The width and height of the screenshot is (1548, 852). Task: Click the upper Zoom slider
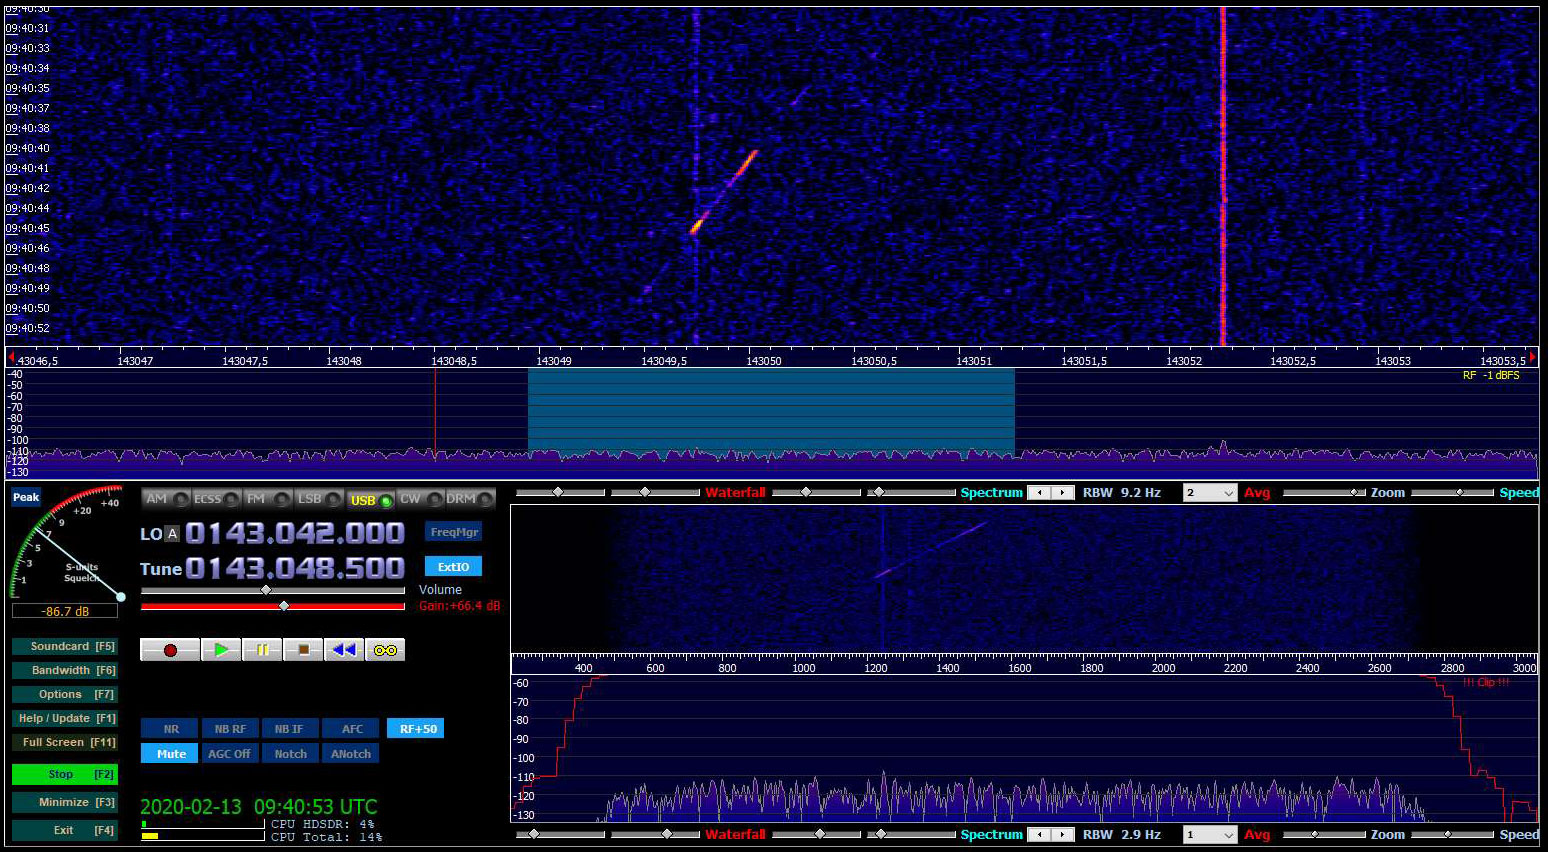[1323, 493]
